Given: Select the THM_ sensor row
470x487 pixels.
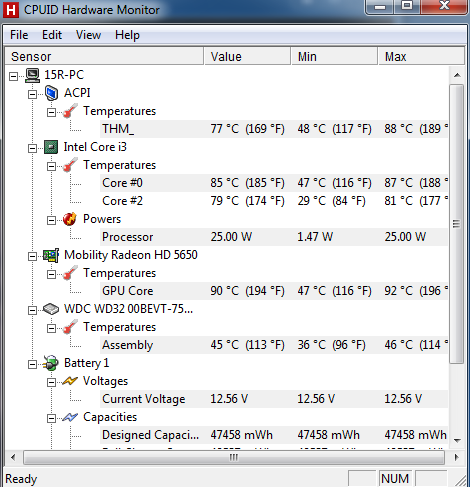Looking at the screenshot, I should click(274, 129).
